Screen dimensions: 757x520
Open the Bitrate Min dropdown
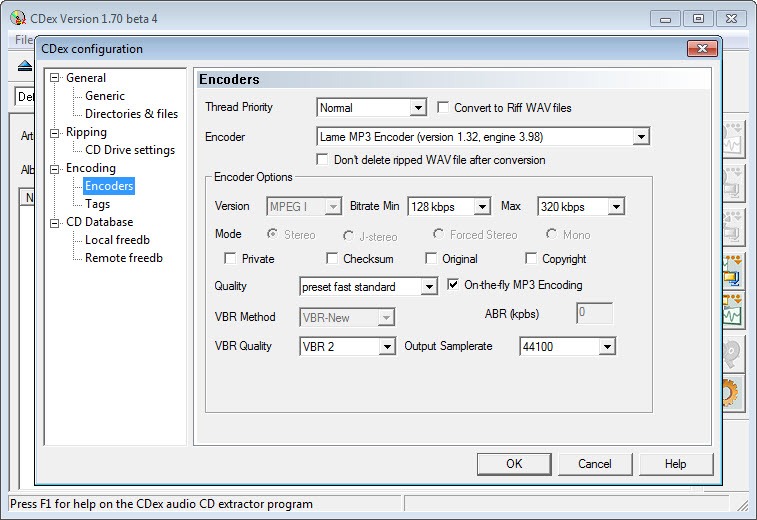(x=482, y=207)
